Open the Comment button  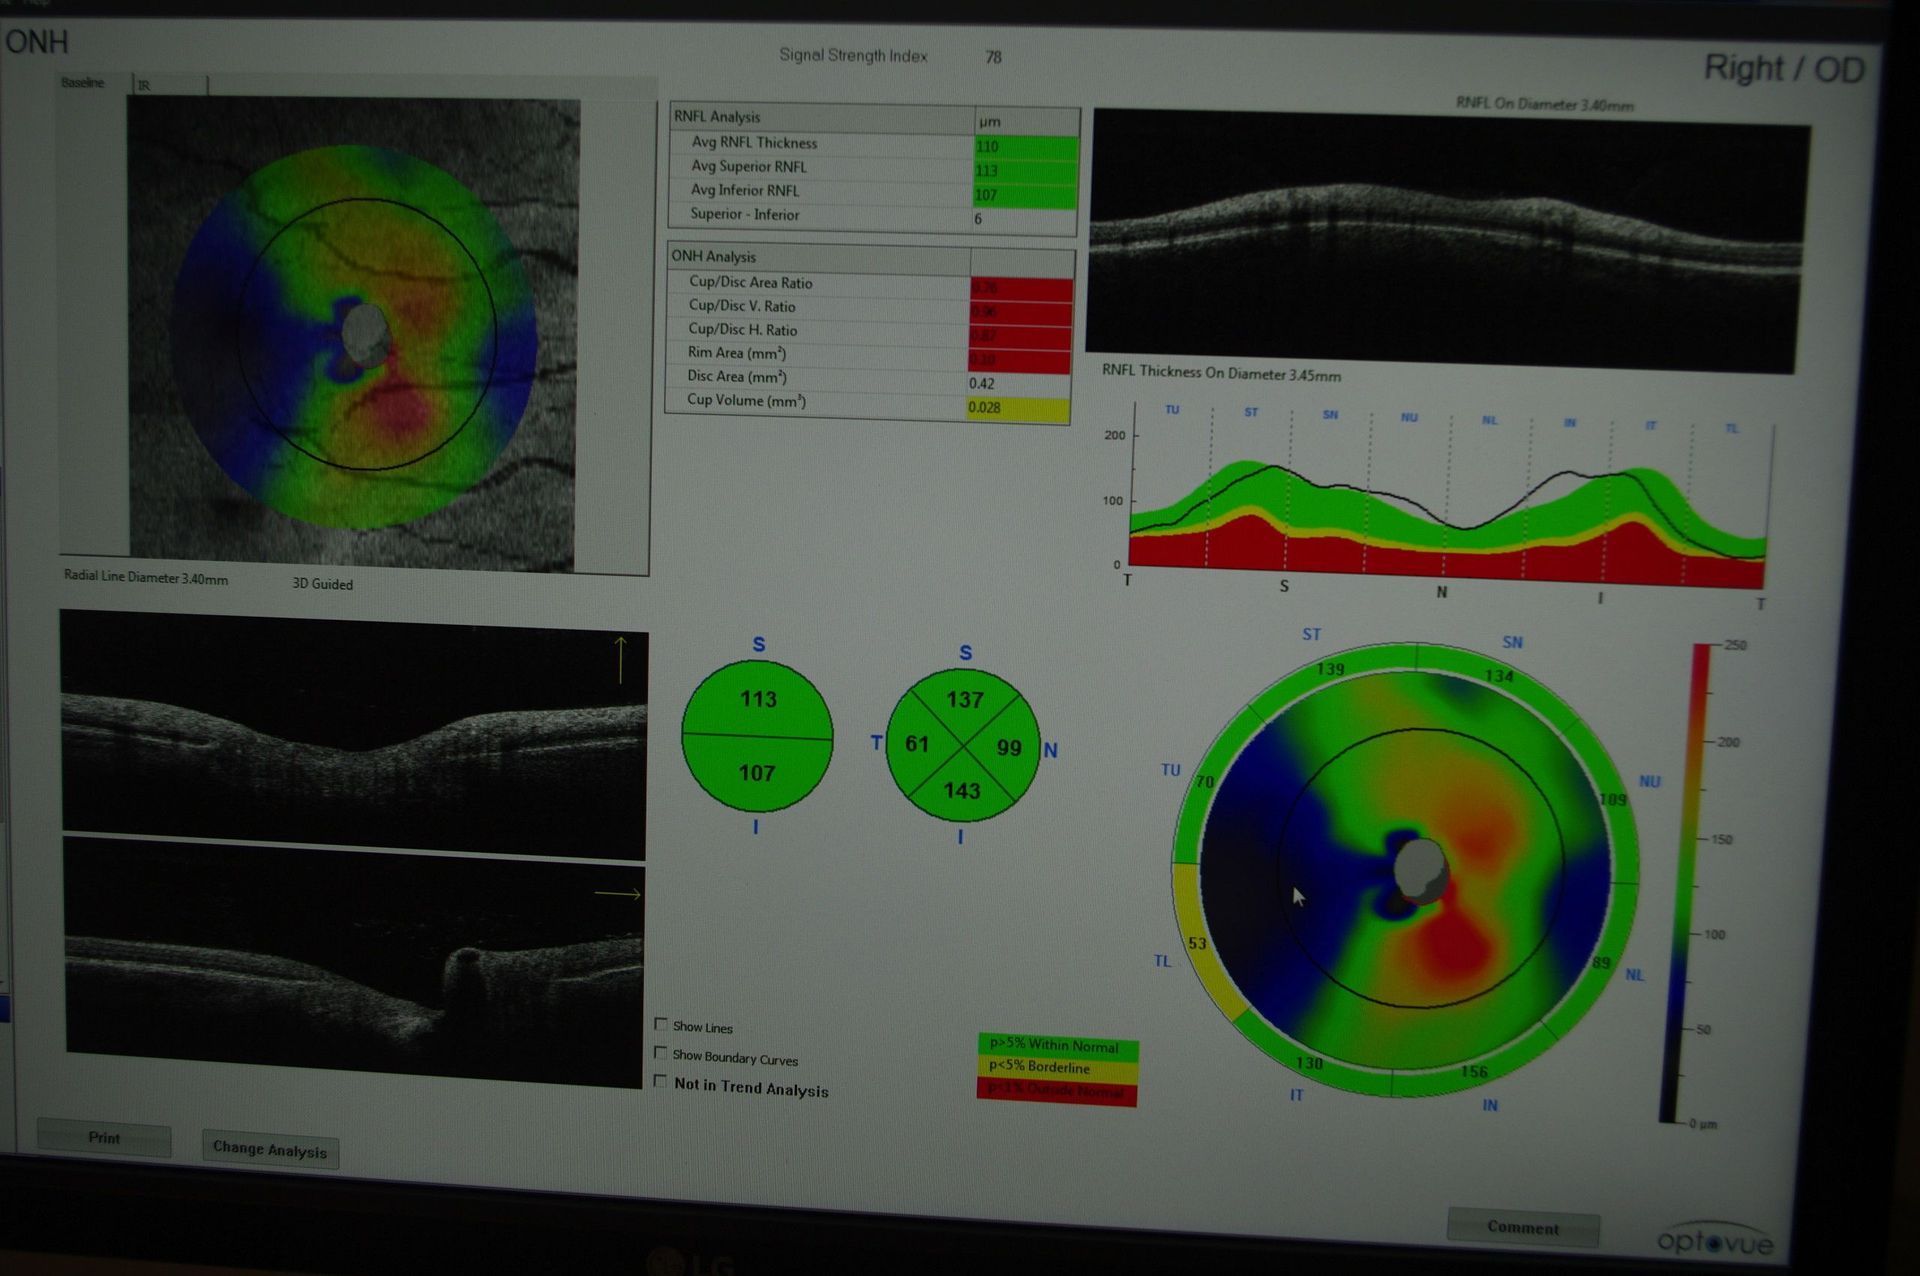coord(1522,1227)
